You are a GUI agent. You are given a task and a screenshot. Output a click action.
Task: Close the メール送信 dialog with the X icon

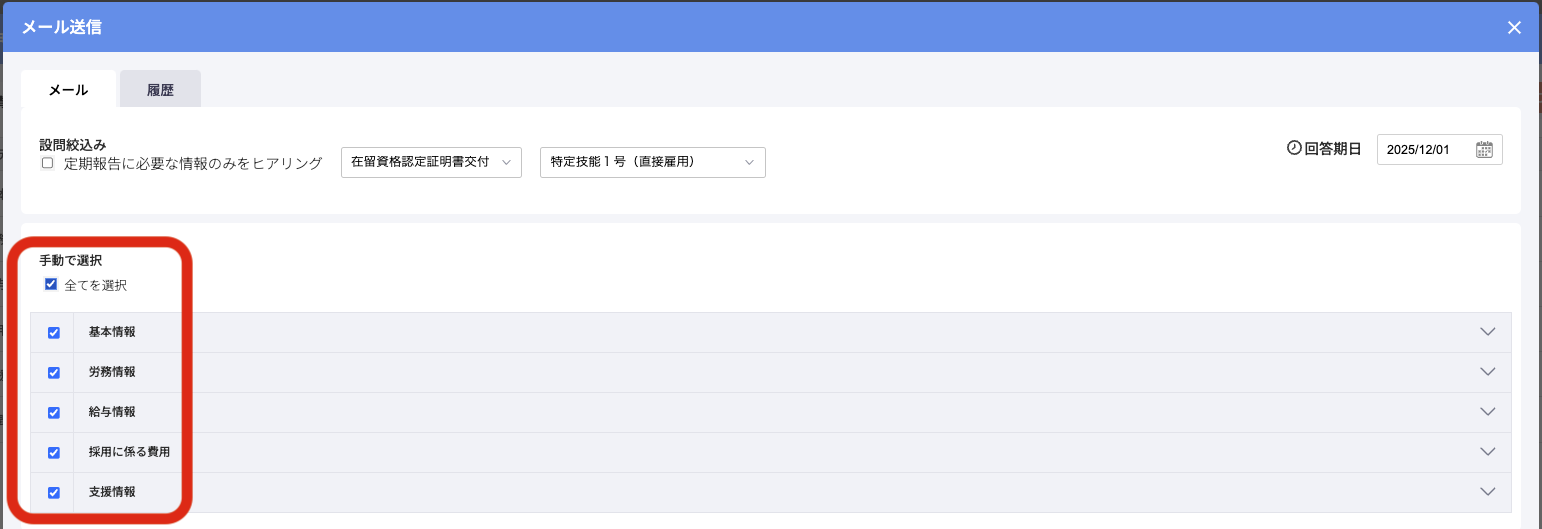1514,28
